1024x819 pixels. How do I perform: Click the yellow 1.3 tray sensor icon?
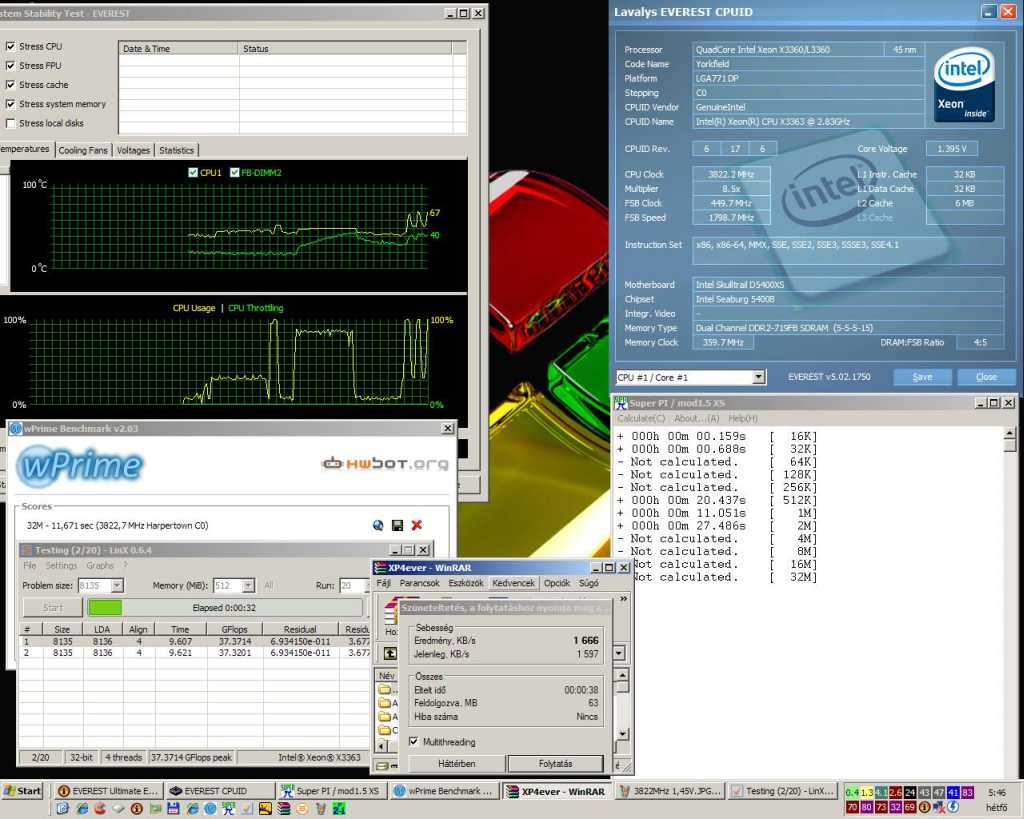(867, 792)
